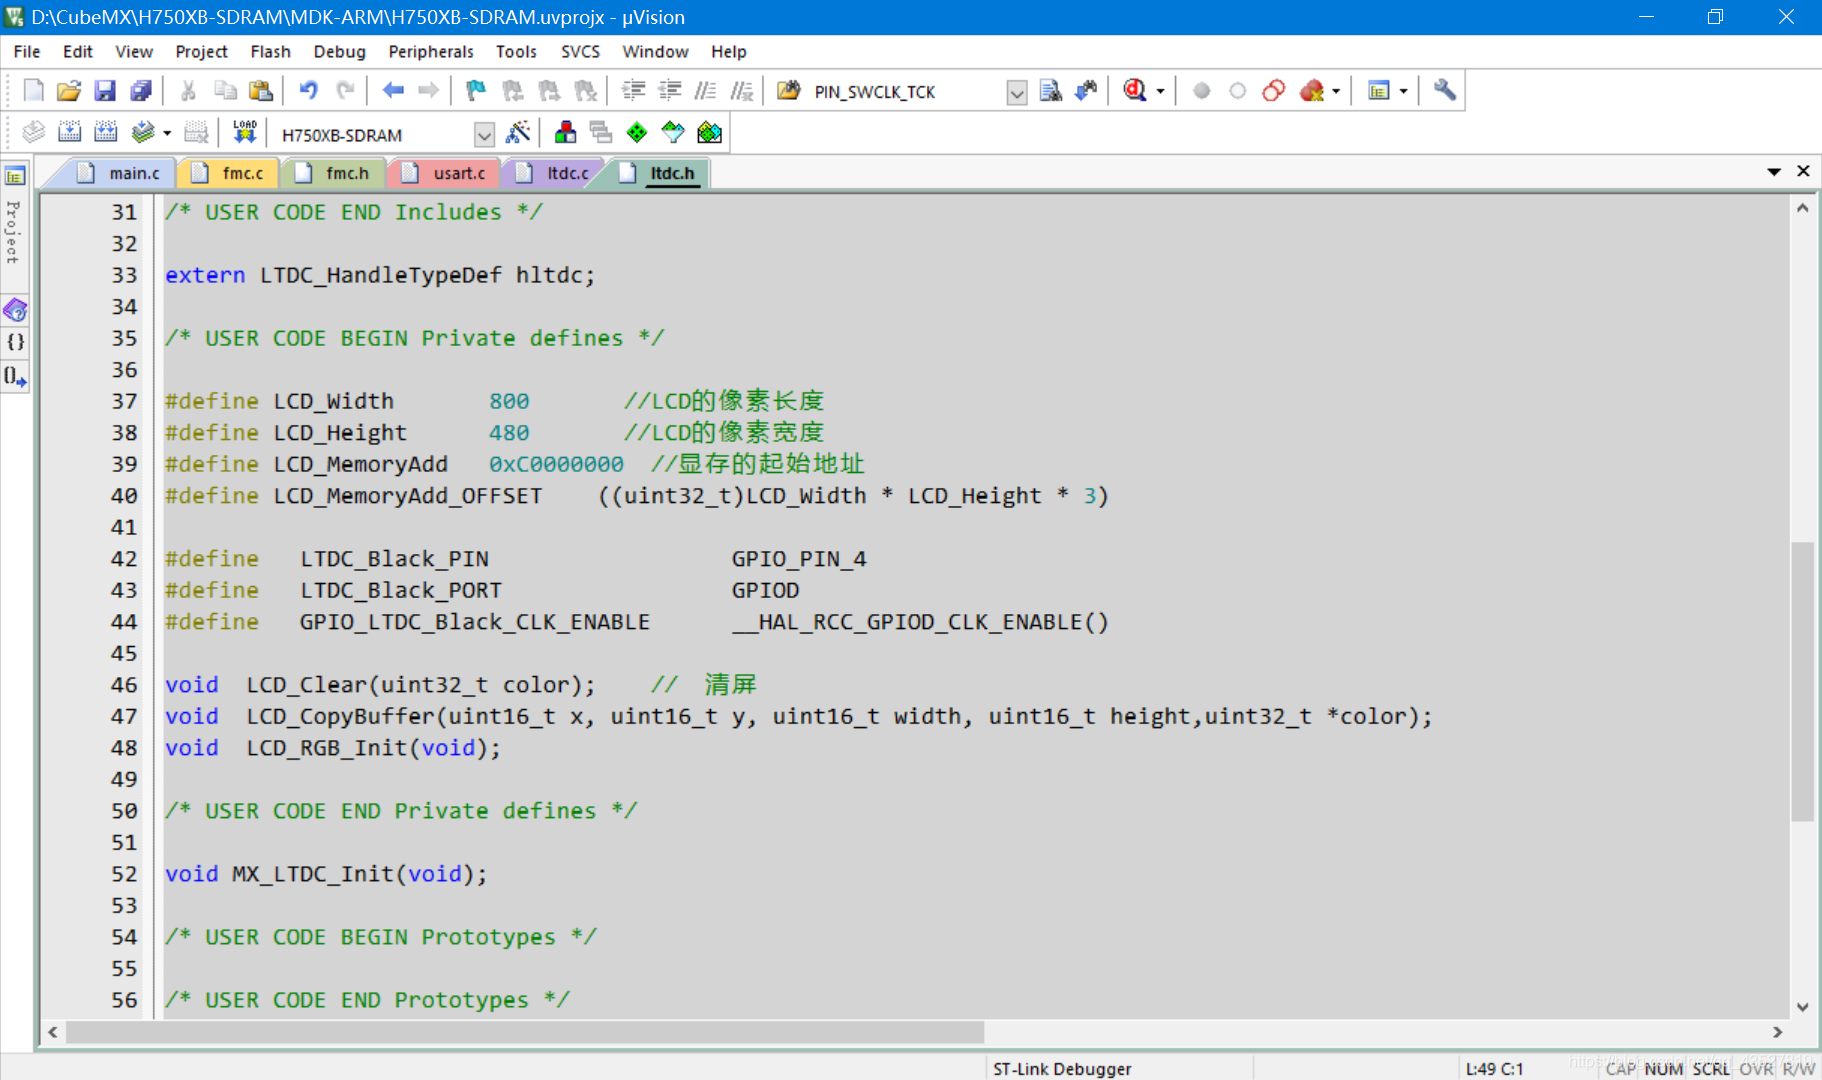
Task: Open the batch build dropdown arrow
Action: point(167,132)
